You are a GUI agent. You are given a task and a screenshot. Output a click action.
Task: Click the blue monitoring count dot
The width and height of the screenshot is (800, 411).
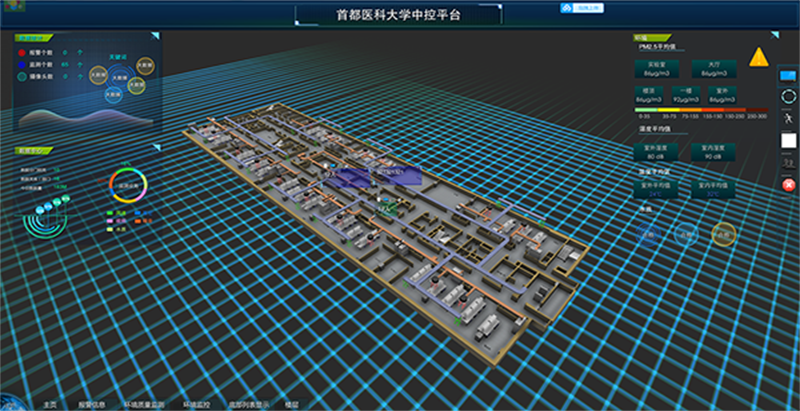(x=22, y=65)
